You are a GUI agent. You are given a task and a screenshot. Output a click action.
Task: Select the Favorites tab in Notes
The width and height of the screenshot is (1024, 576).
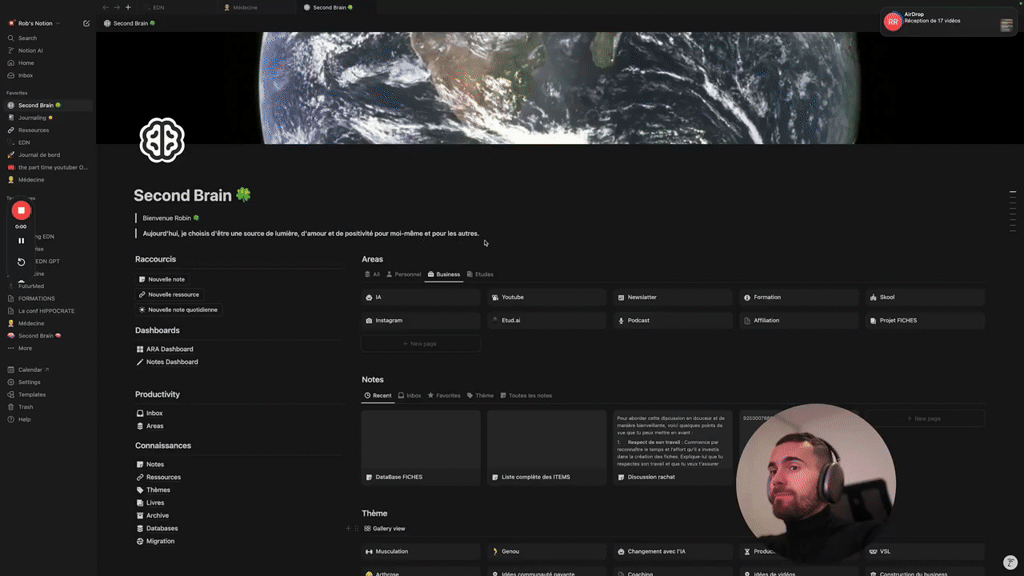click(443, 396)
